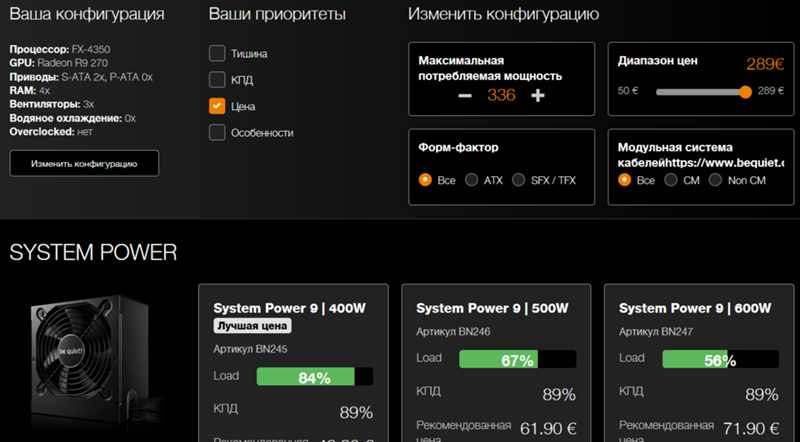Enable the Особенности priority checkbox

pyautogui.click(x=217, y=133)
